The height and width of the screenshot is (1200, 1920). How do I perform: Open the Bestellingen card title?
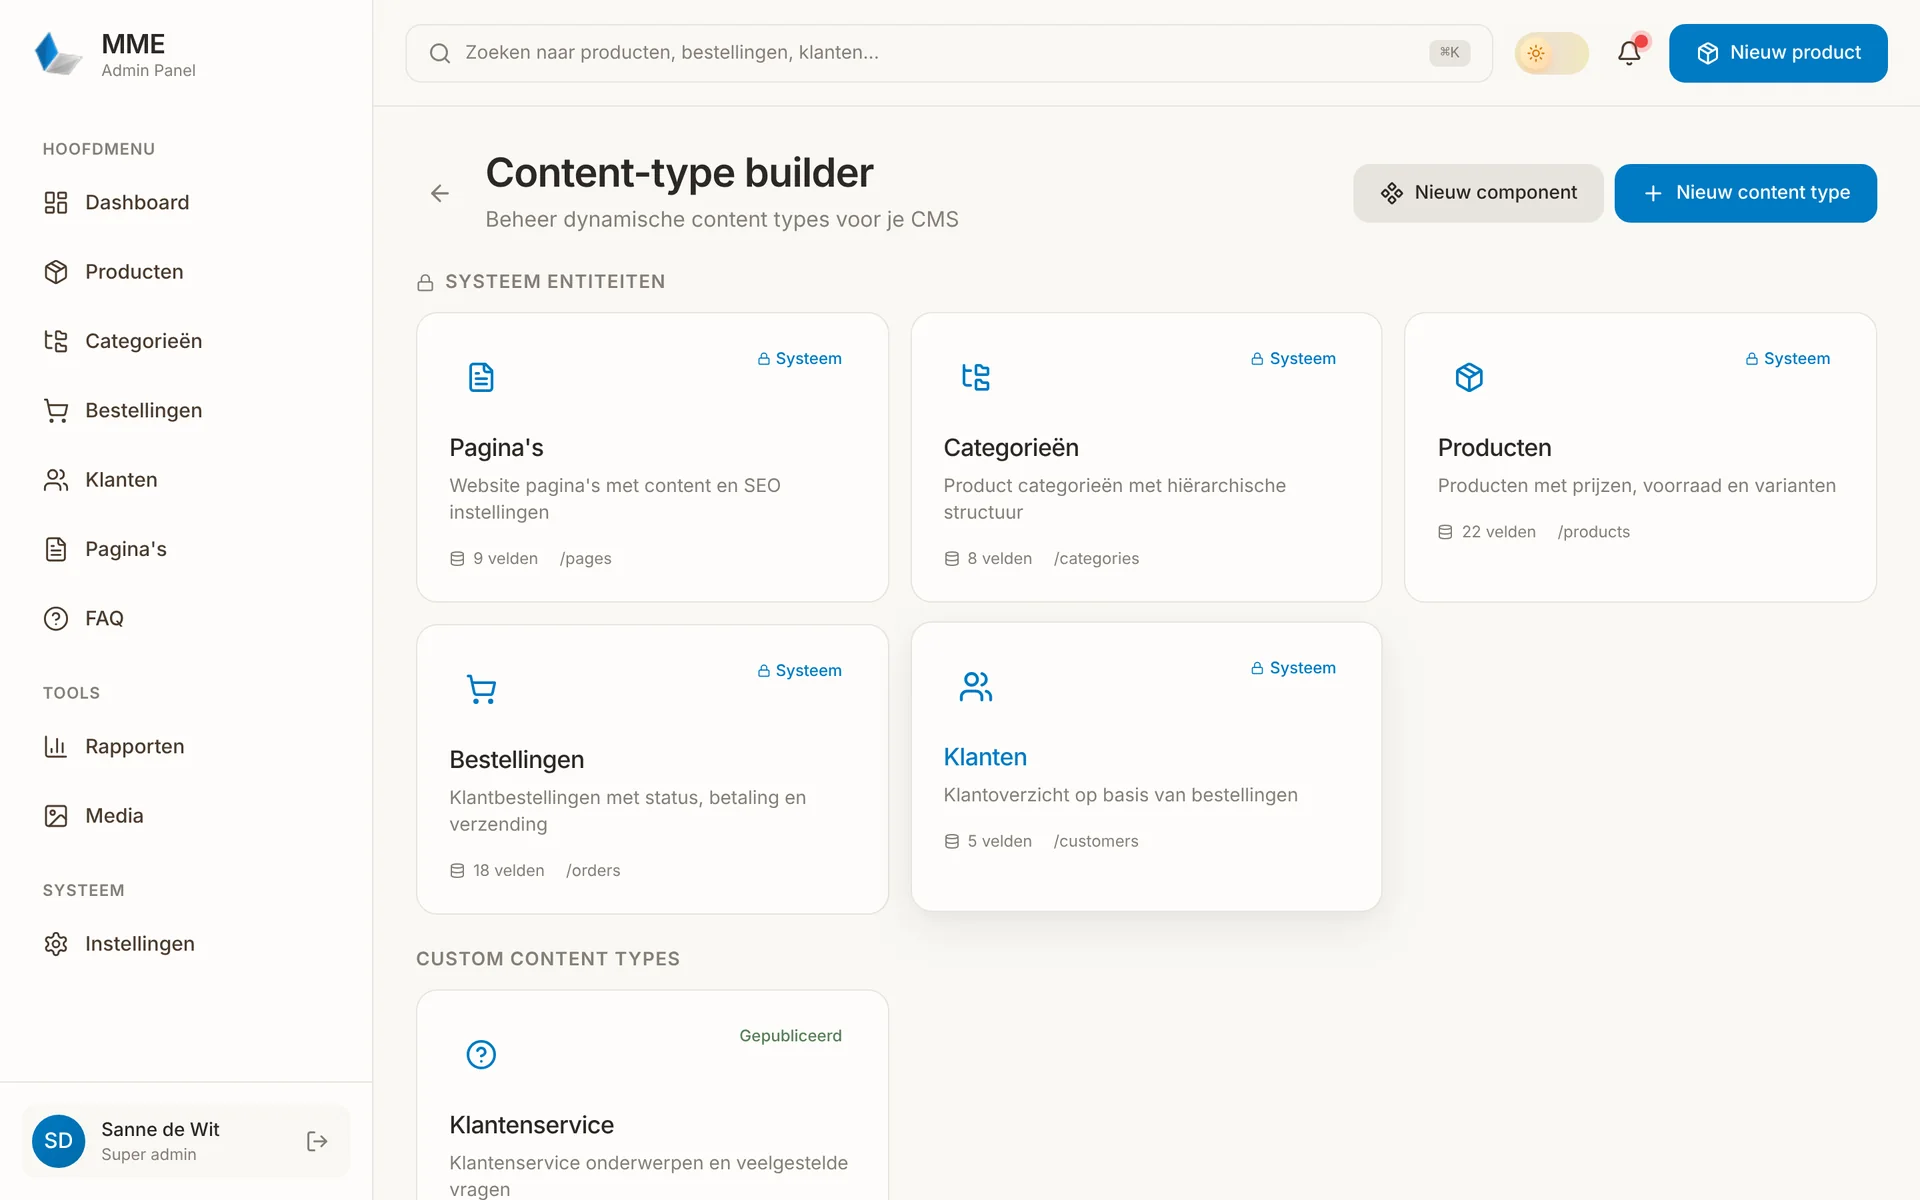click(516, 760)
